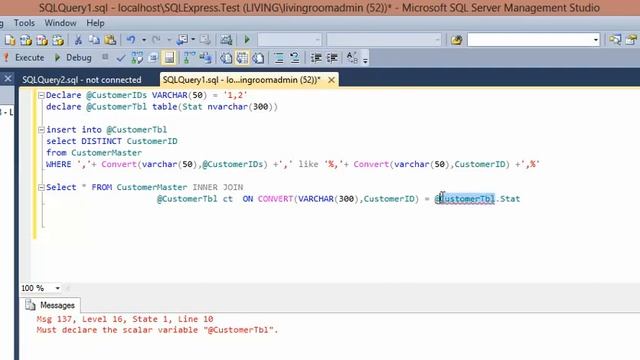Click the '.Stat' text at line end

point(508,199)
